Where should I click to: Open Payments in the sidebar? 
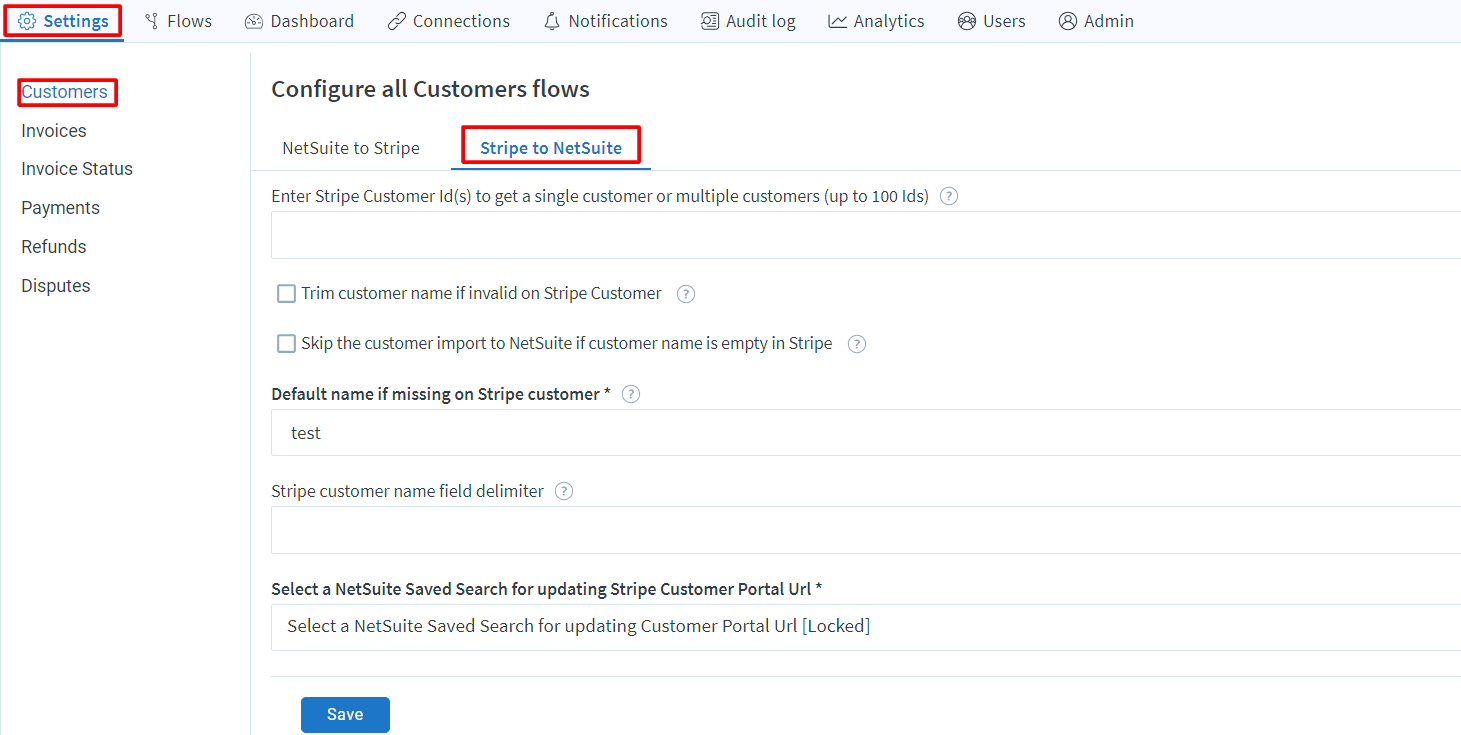click(x=61, y=208)
